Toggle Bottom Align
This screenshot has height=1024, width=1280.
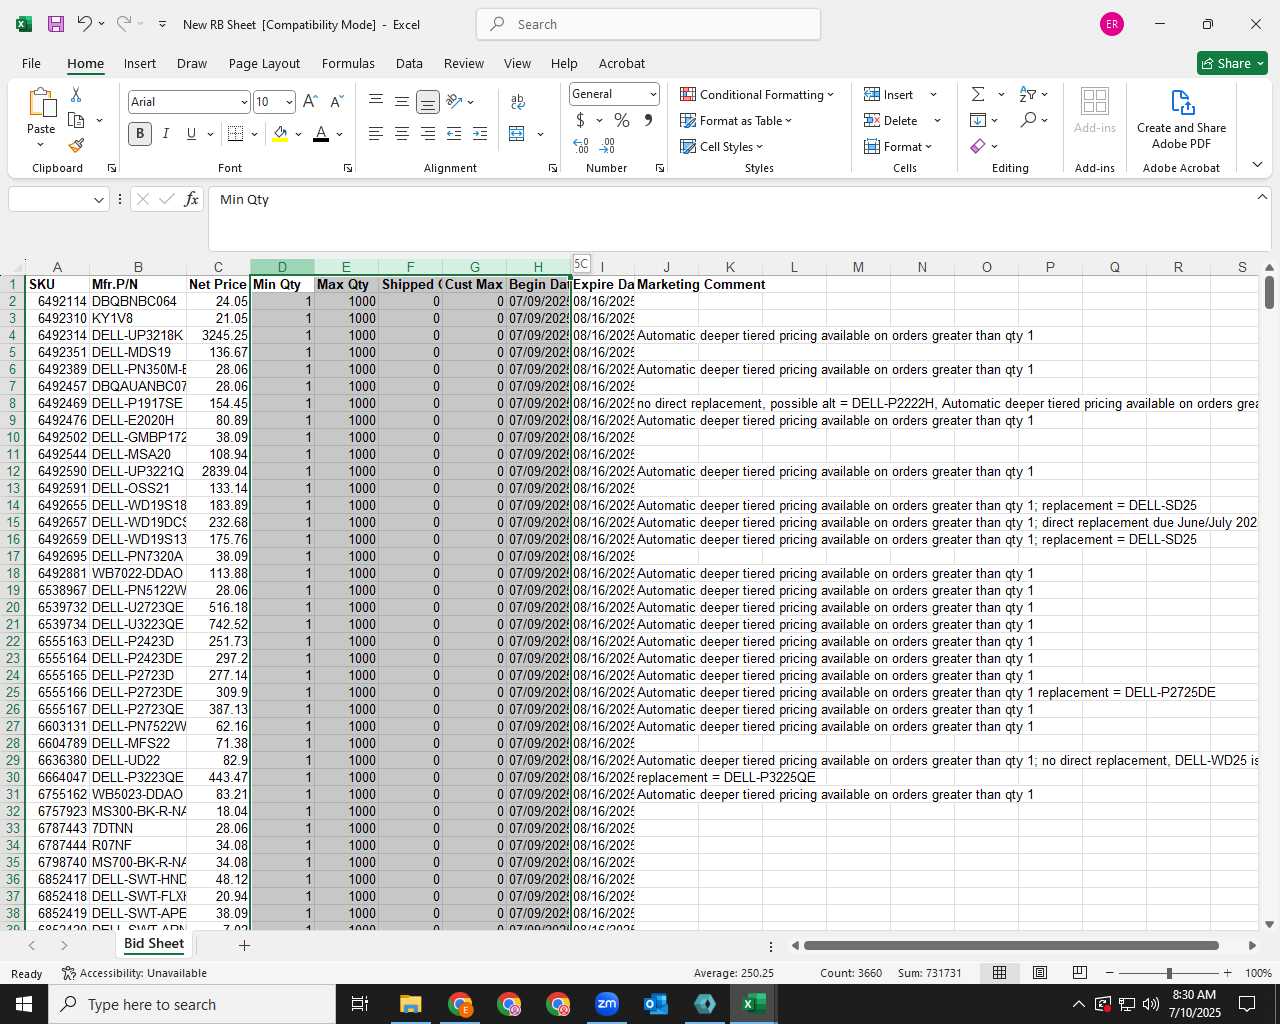(428, 102)
